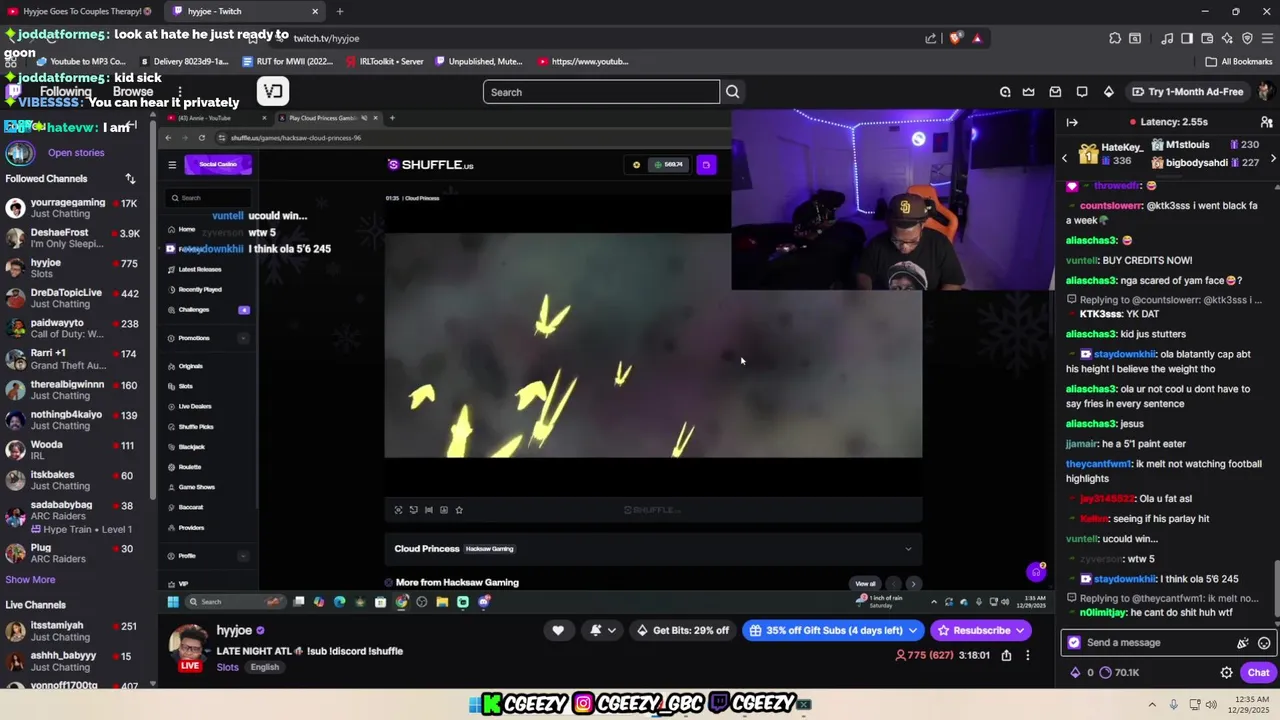Viewport: 1280px width, 720px height.
Task: Click the heart follow icon below stream
Action: tap(558, 630)
